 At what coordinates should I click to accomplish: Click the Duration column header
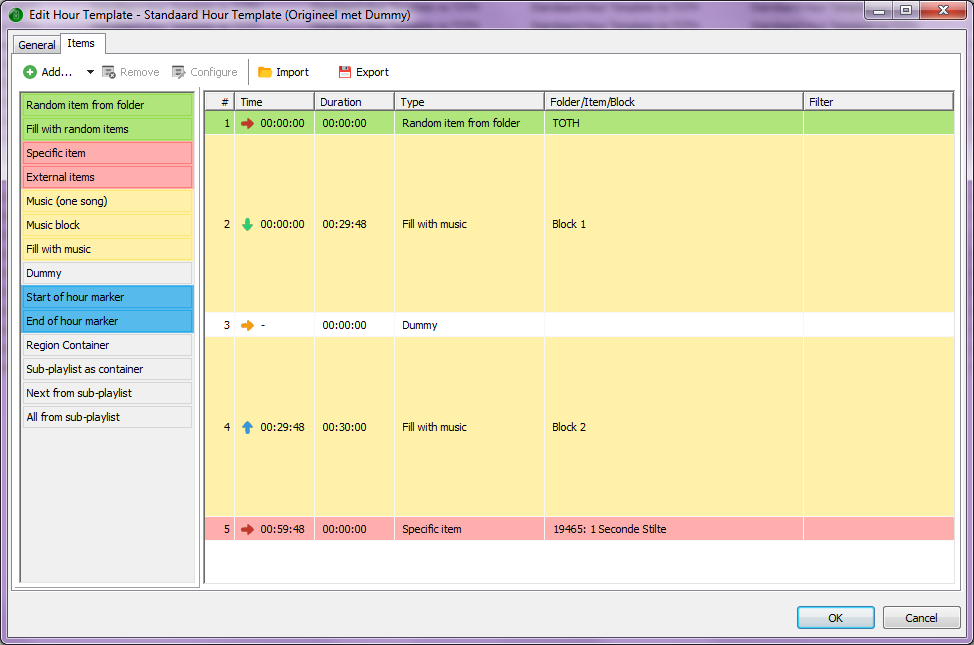coord(354,102)
